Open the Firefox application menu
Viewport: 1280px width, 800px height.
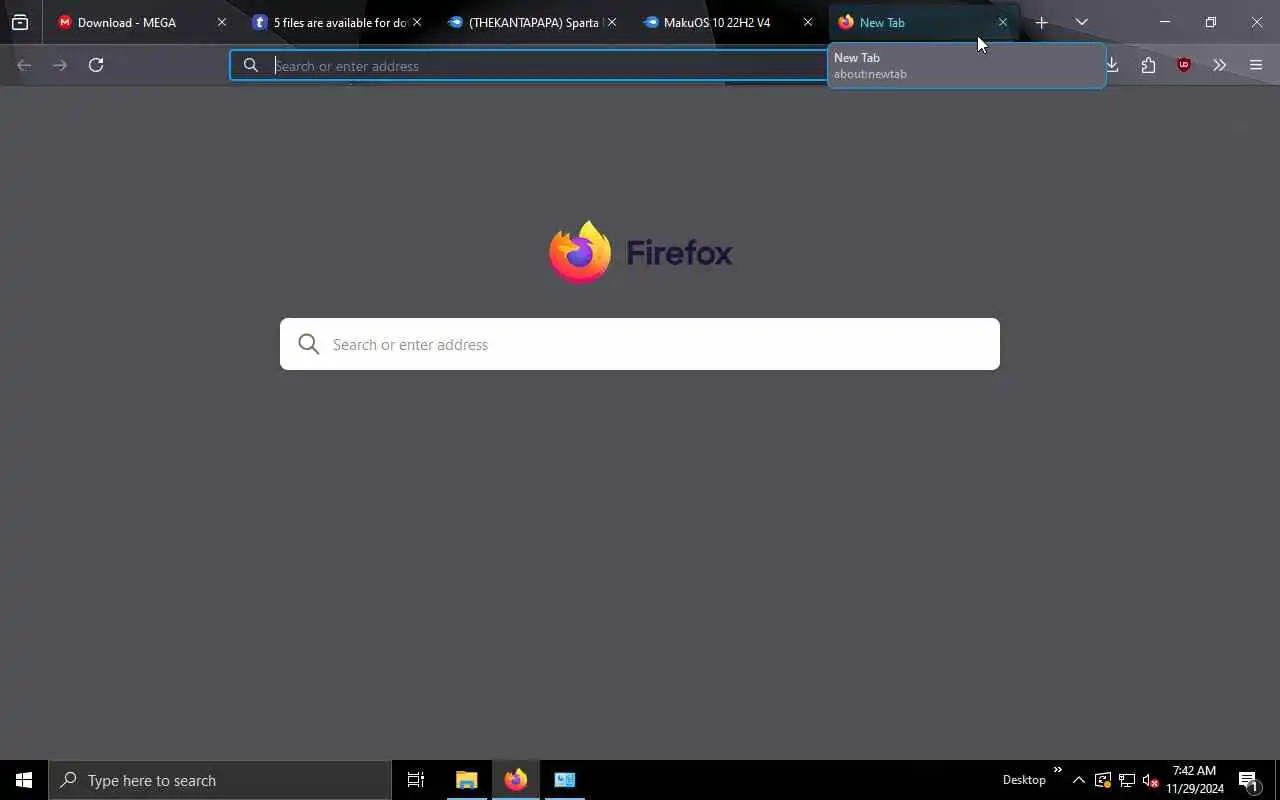pyautogui.click(x=1256, y=65)
